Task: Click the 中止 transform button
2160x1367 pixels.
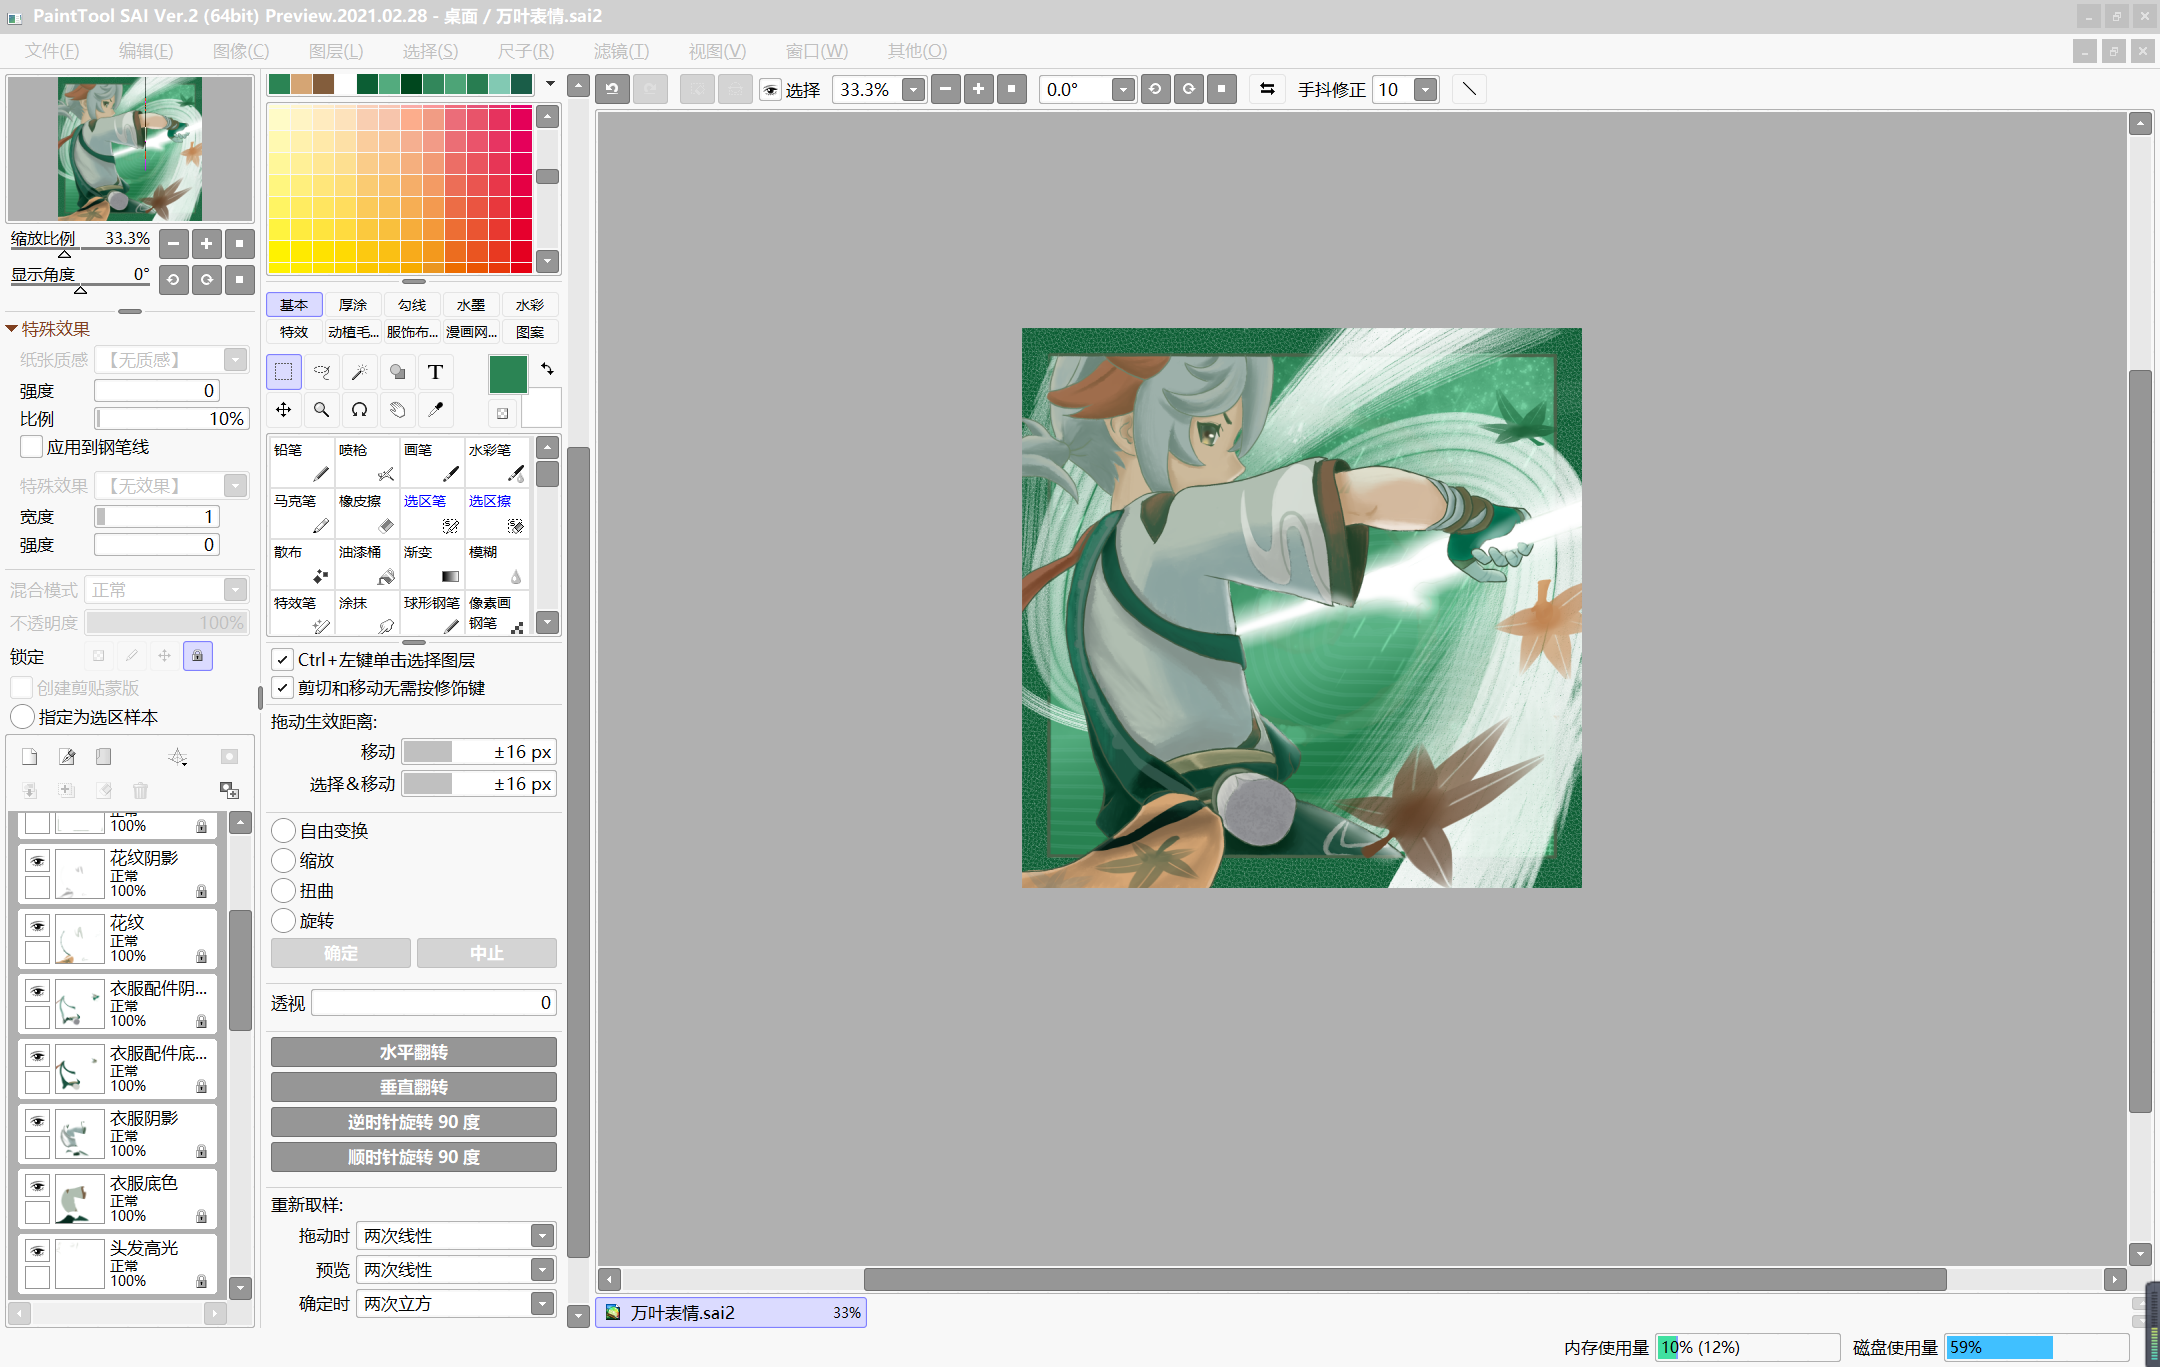Action: (x=487, y=953)
